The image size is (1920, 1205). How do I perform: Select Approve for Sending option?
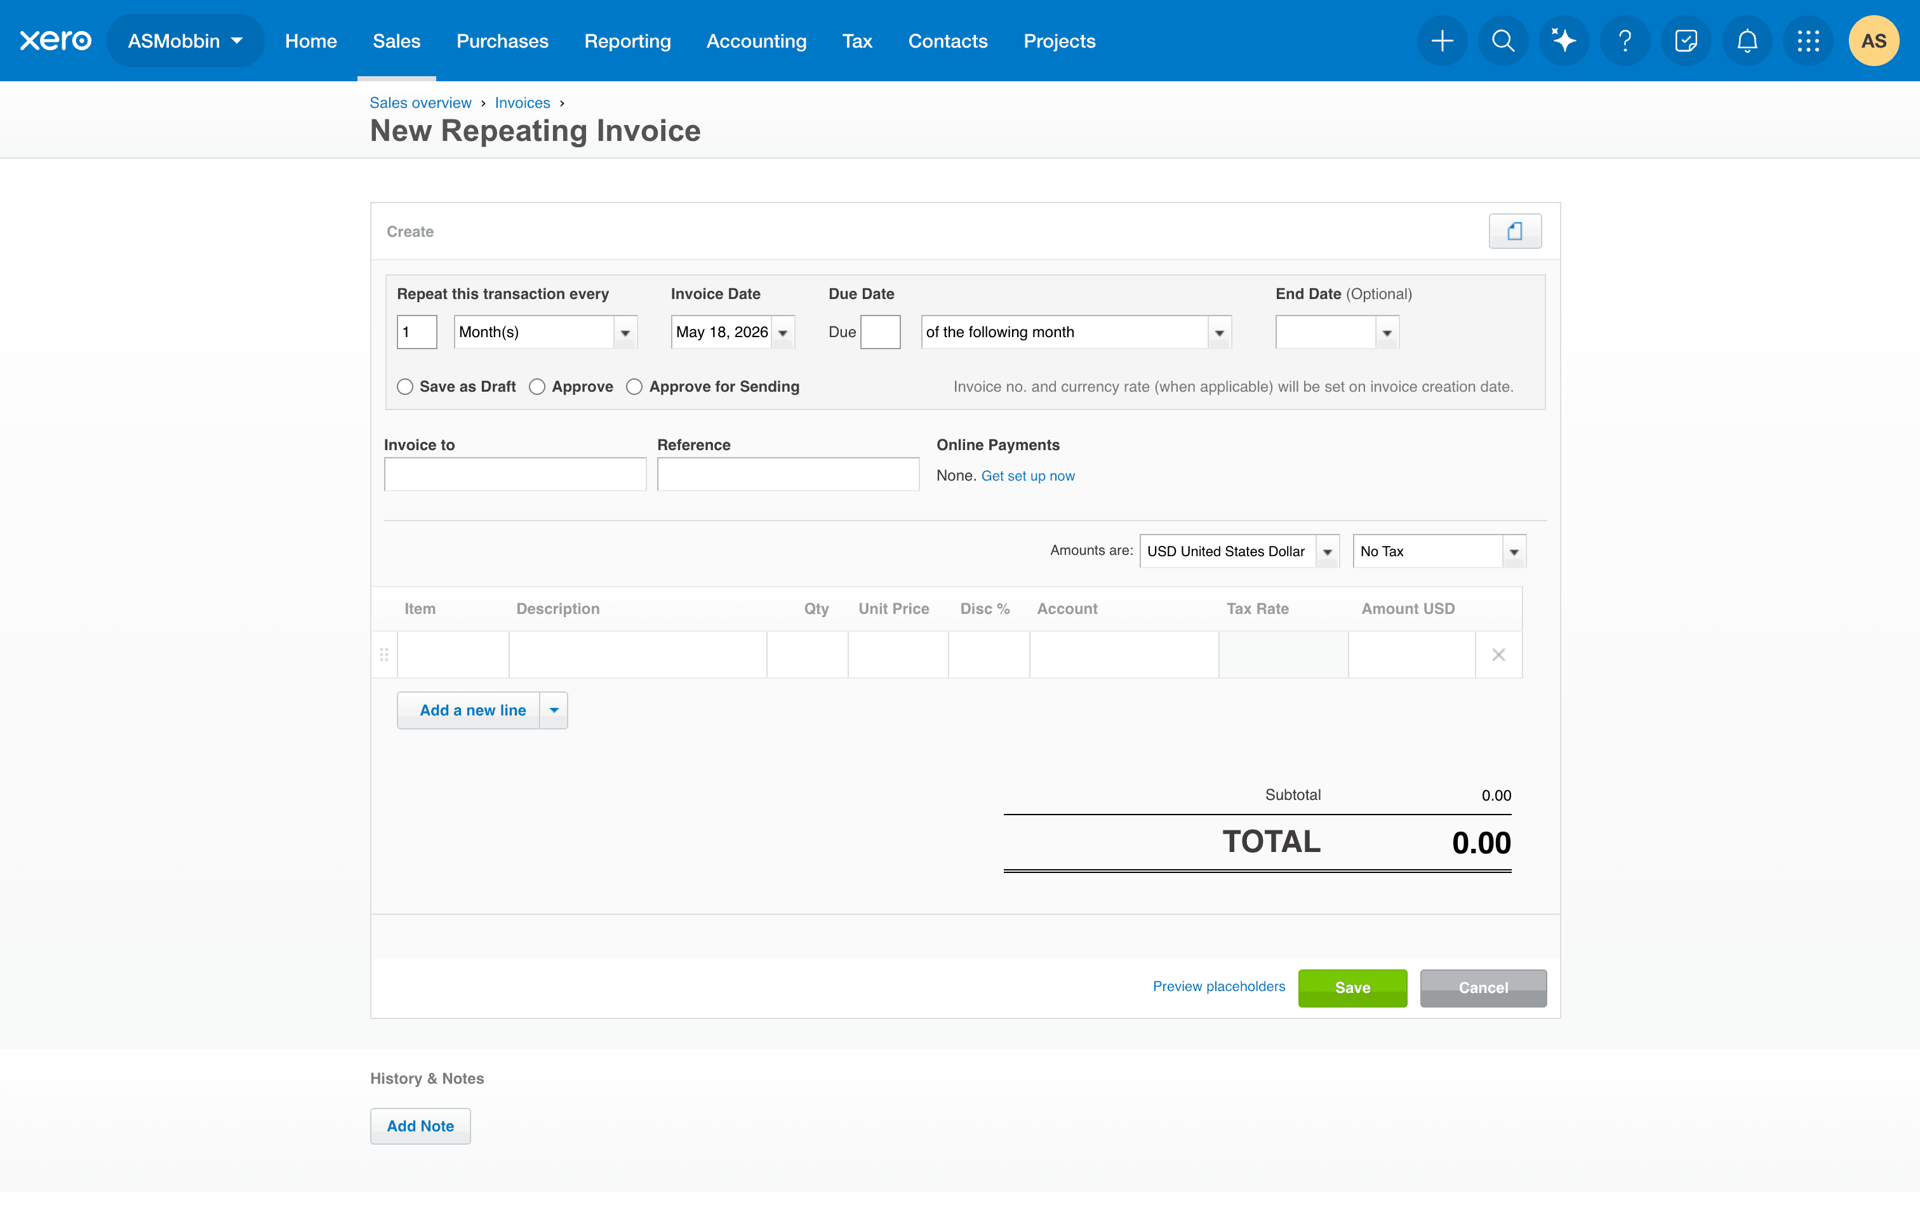(634, 387)
